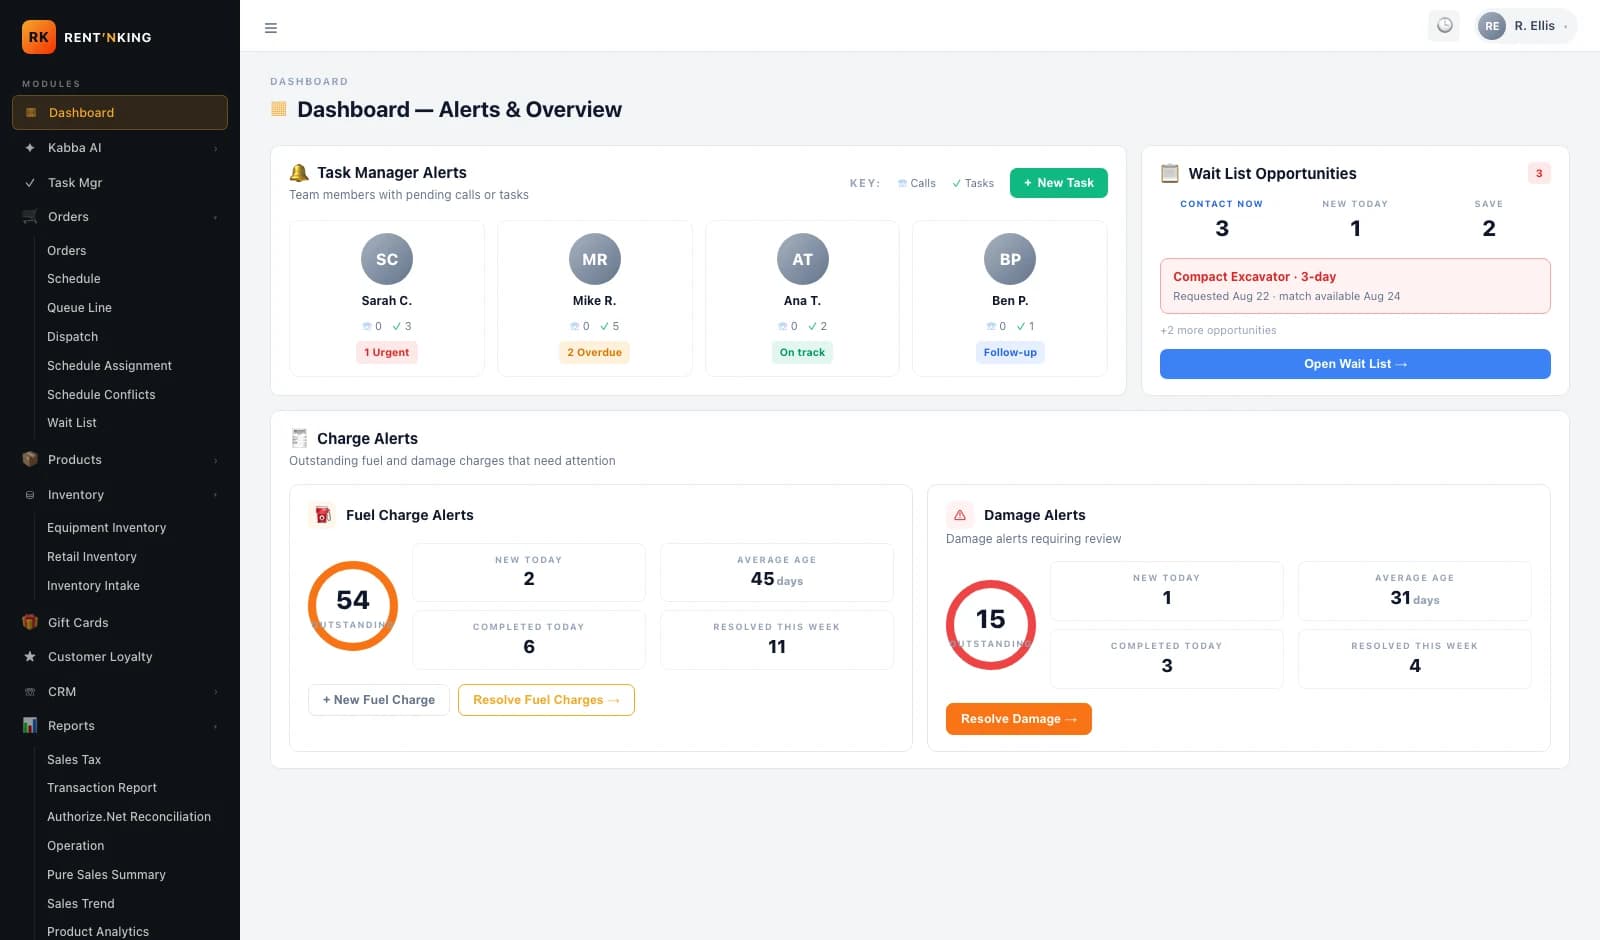Click the 54 outstanding fuel charges ring
1600x940 pixels.
353,606
